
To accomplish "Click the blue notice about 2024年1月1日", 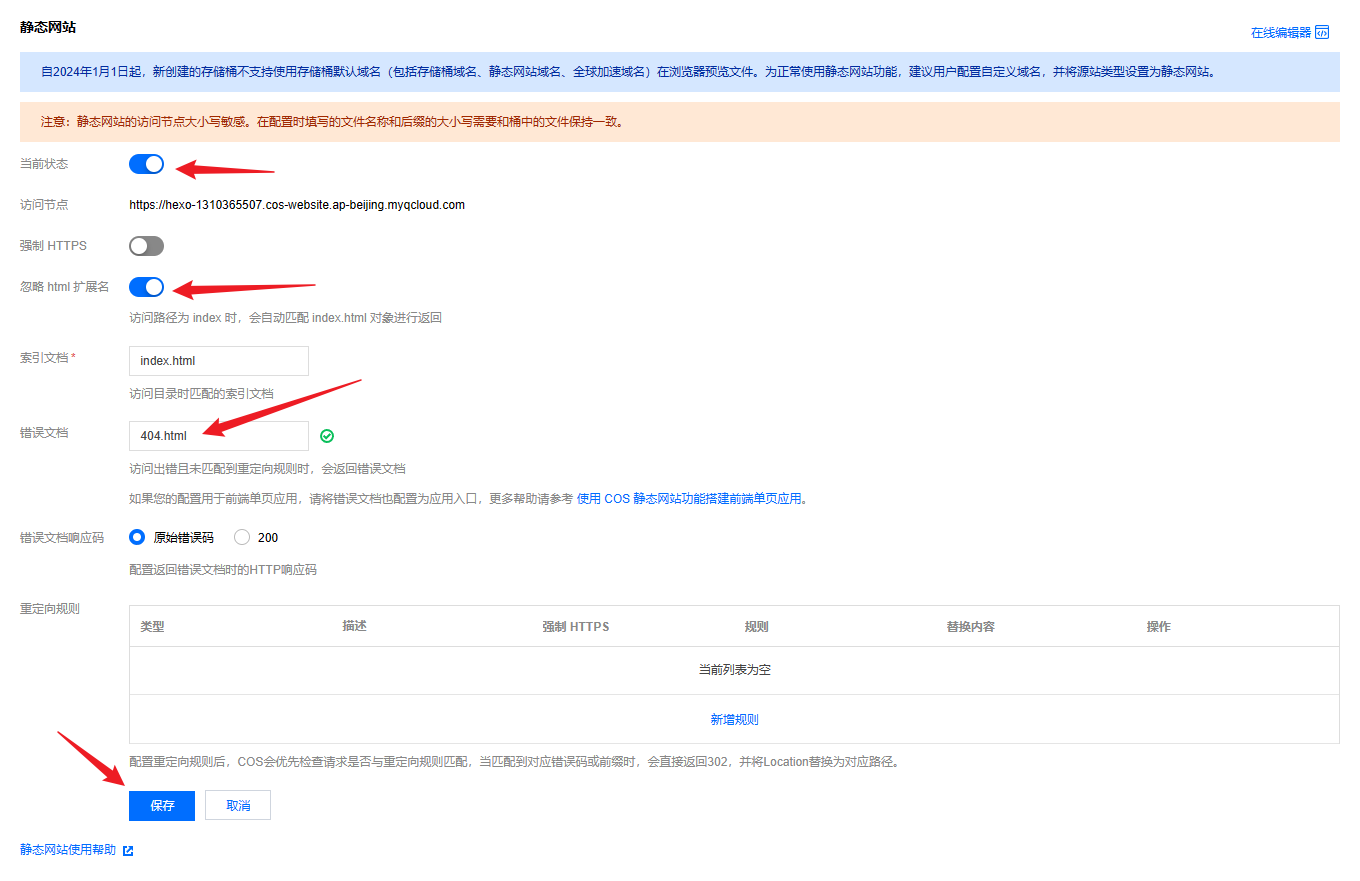I will [x=680, y=72].
